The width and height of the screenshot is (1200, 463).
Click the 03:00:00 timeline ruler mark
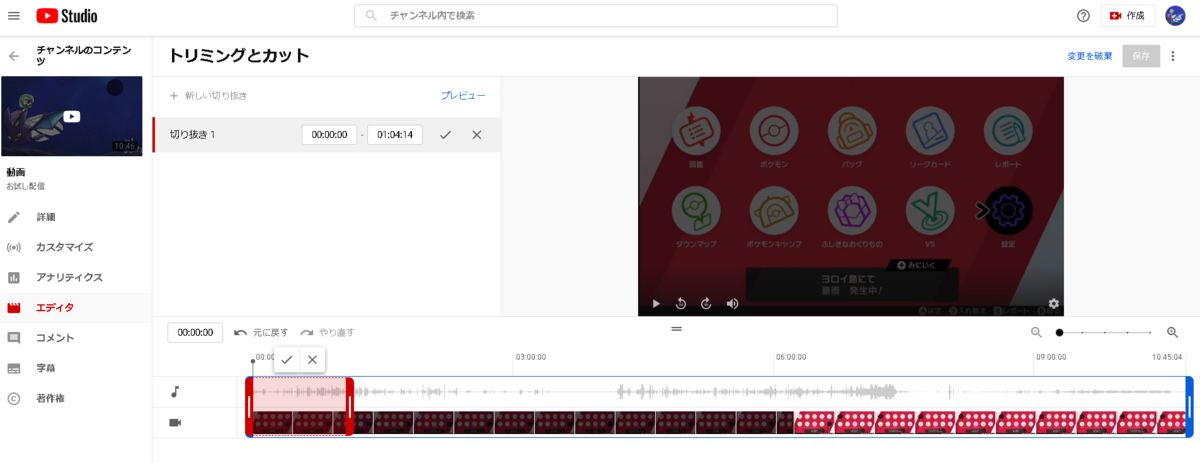[x=530, y=357]
